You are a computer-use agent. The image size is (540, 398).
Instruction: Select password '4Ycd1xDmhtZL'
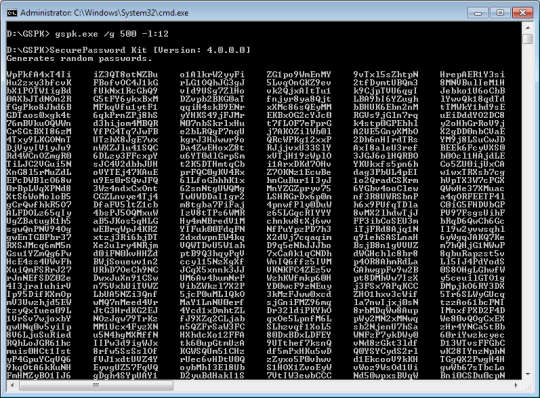click(x=212, y=310)
